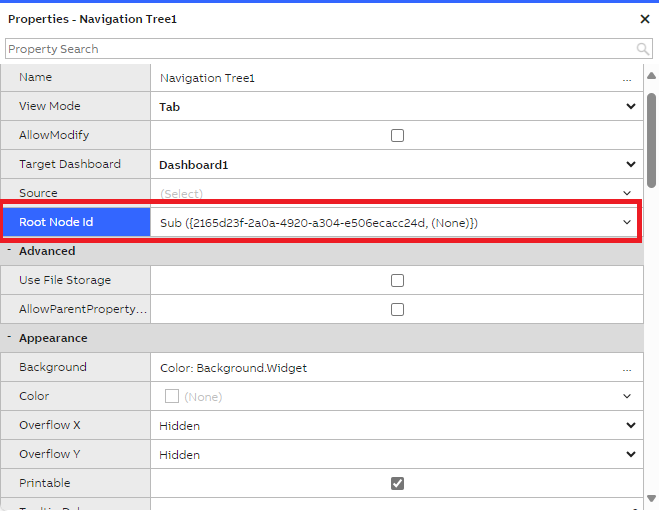Open the Overflow Y dropdown
This screenshot has width=659, height=511.
pos(630,454)
